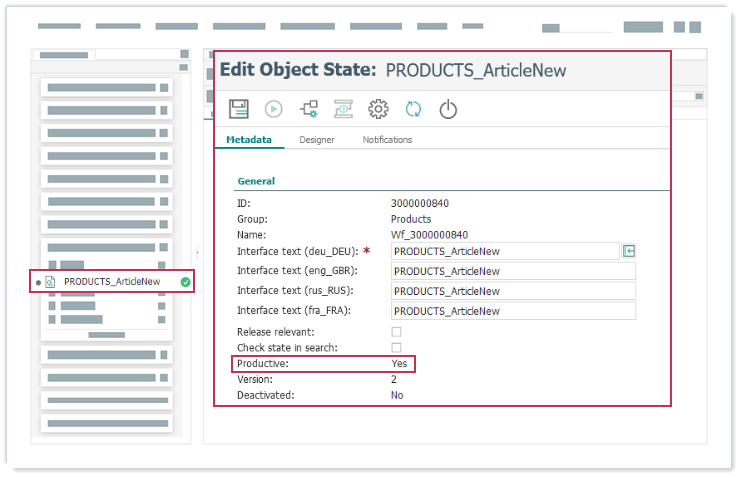
Task: Tick the Check state in search checkbox
Action: [x=396, y=347]
